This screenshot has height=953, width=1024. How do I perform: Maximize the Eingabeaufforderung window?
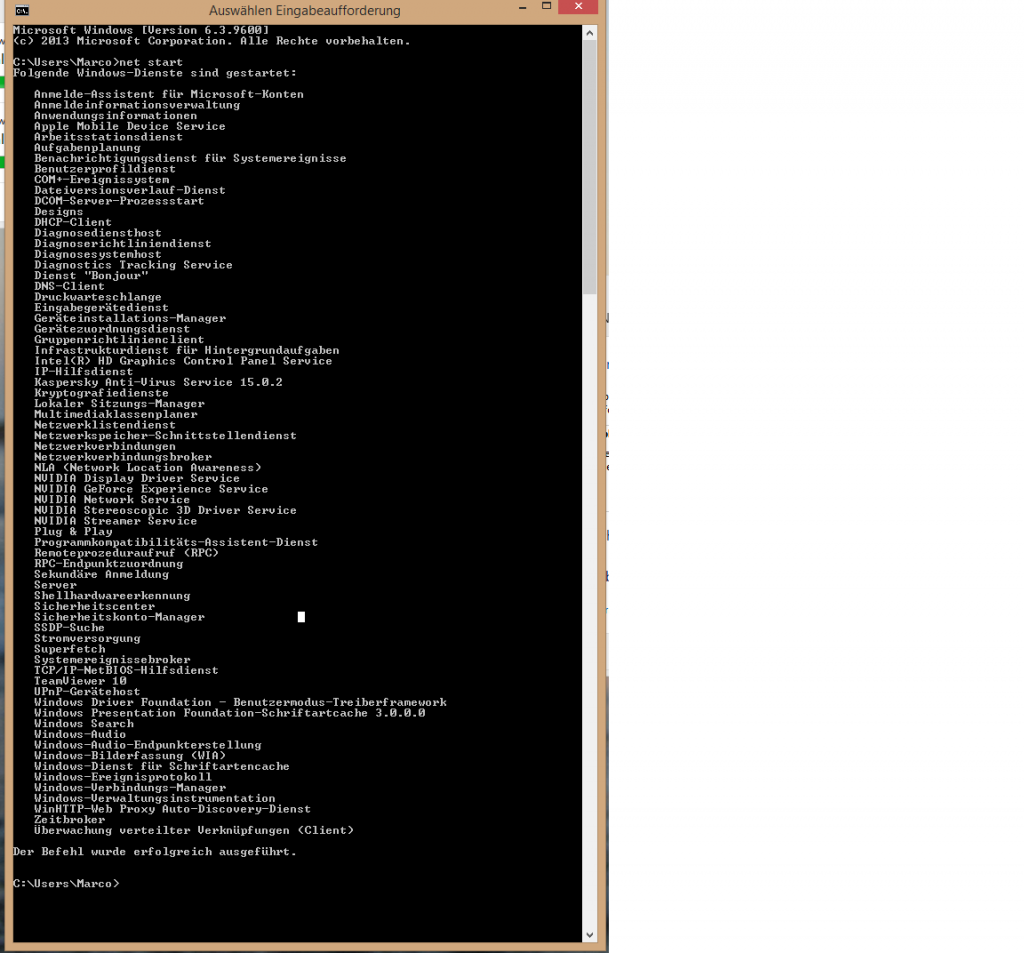click(x=547, y=7)
